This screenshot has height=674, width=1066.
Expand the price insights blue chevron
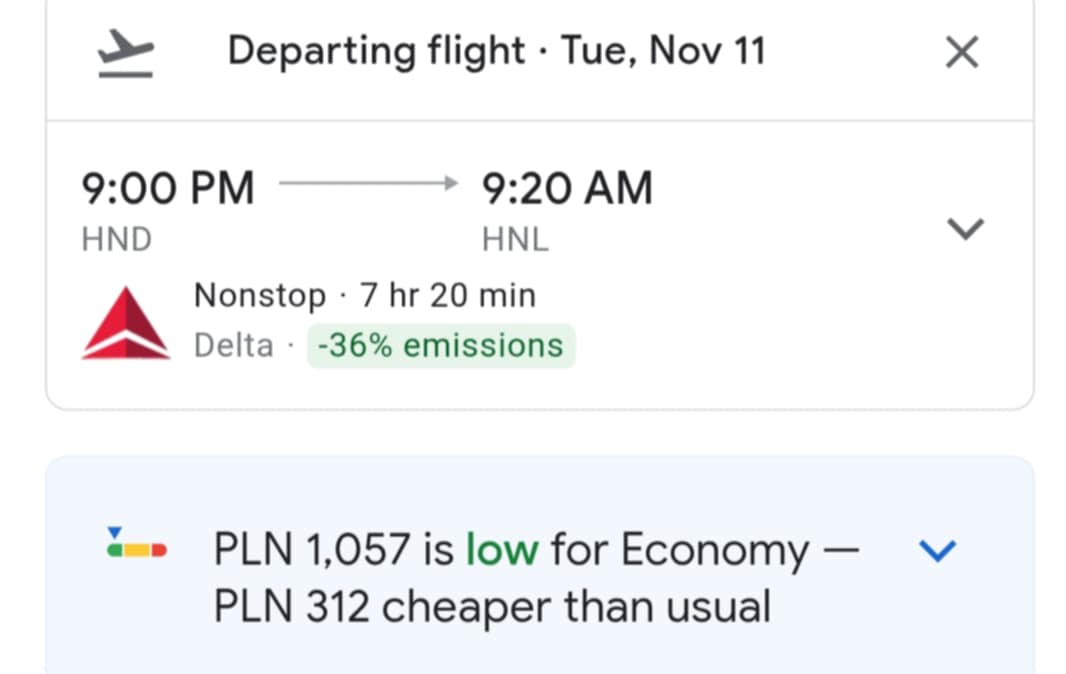click(x=938, y=550)
